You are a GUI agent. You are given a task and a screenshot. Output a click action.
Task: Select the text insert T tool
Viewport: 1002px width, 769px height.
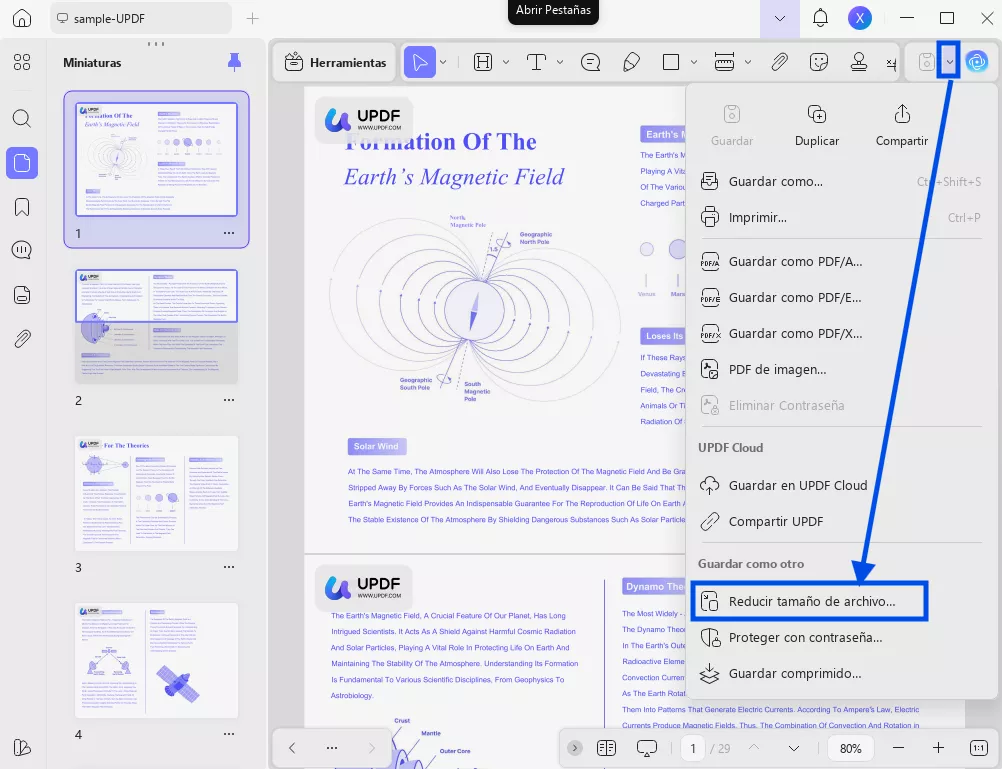[x=536, y=62]
